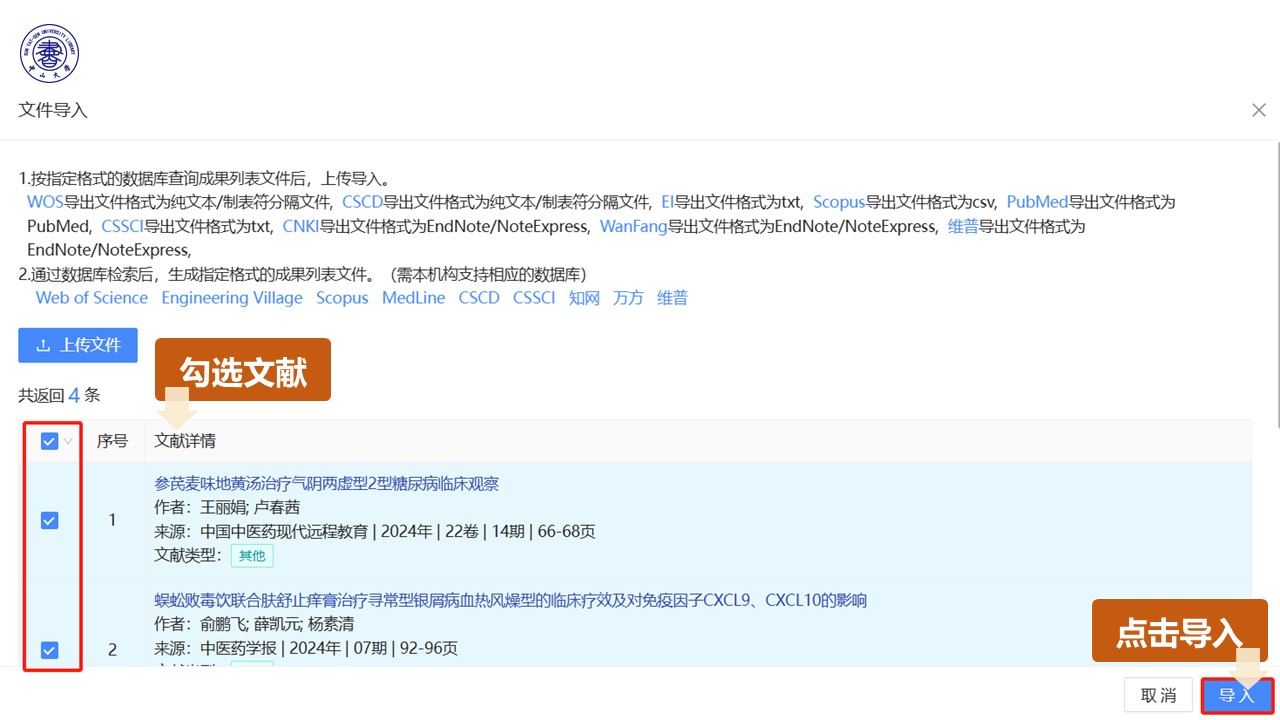Viewport: 1280px width, 720px height.
Task: Open the 蜈蚣败毒饮 article title link
Action: point(510,600)
